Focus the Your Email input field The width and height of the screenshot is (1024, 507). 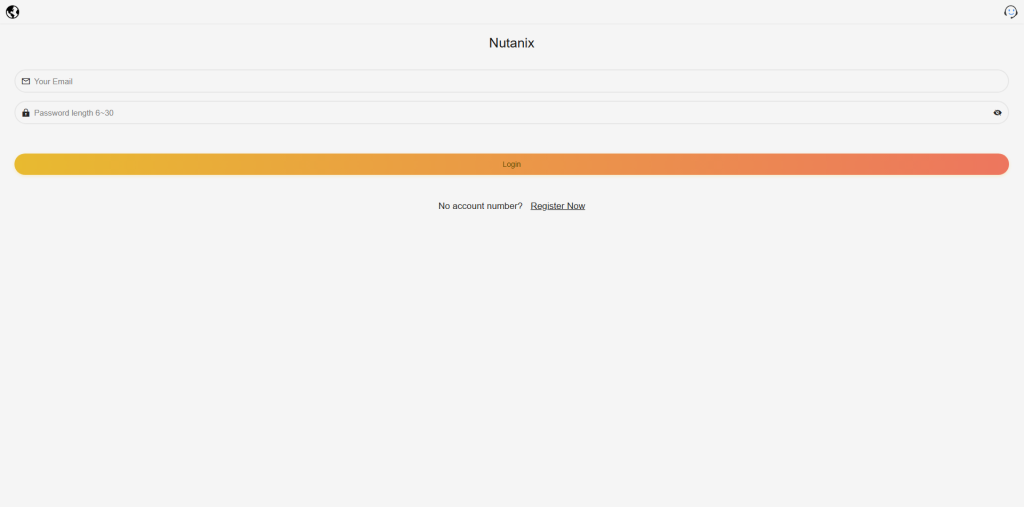pyautogui.click(x=511, y=81)
